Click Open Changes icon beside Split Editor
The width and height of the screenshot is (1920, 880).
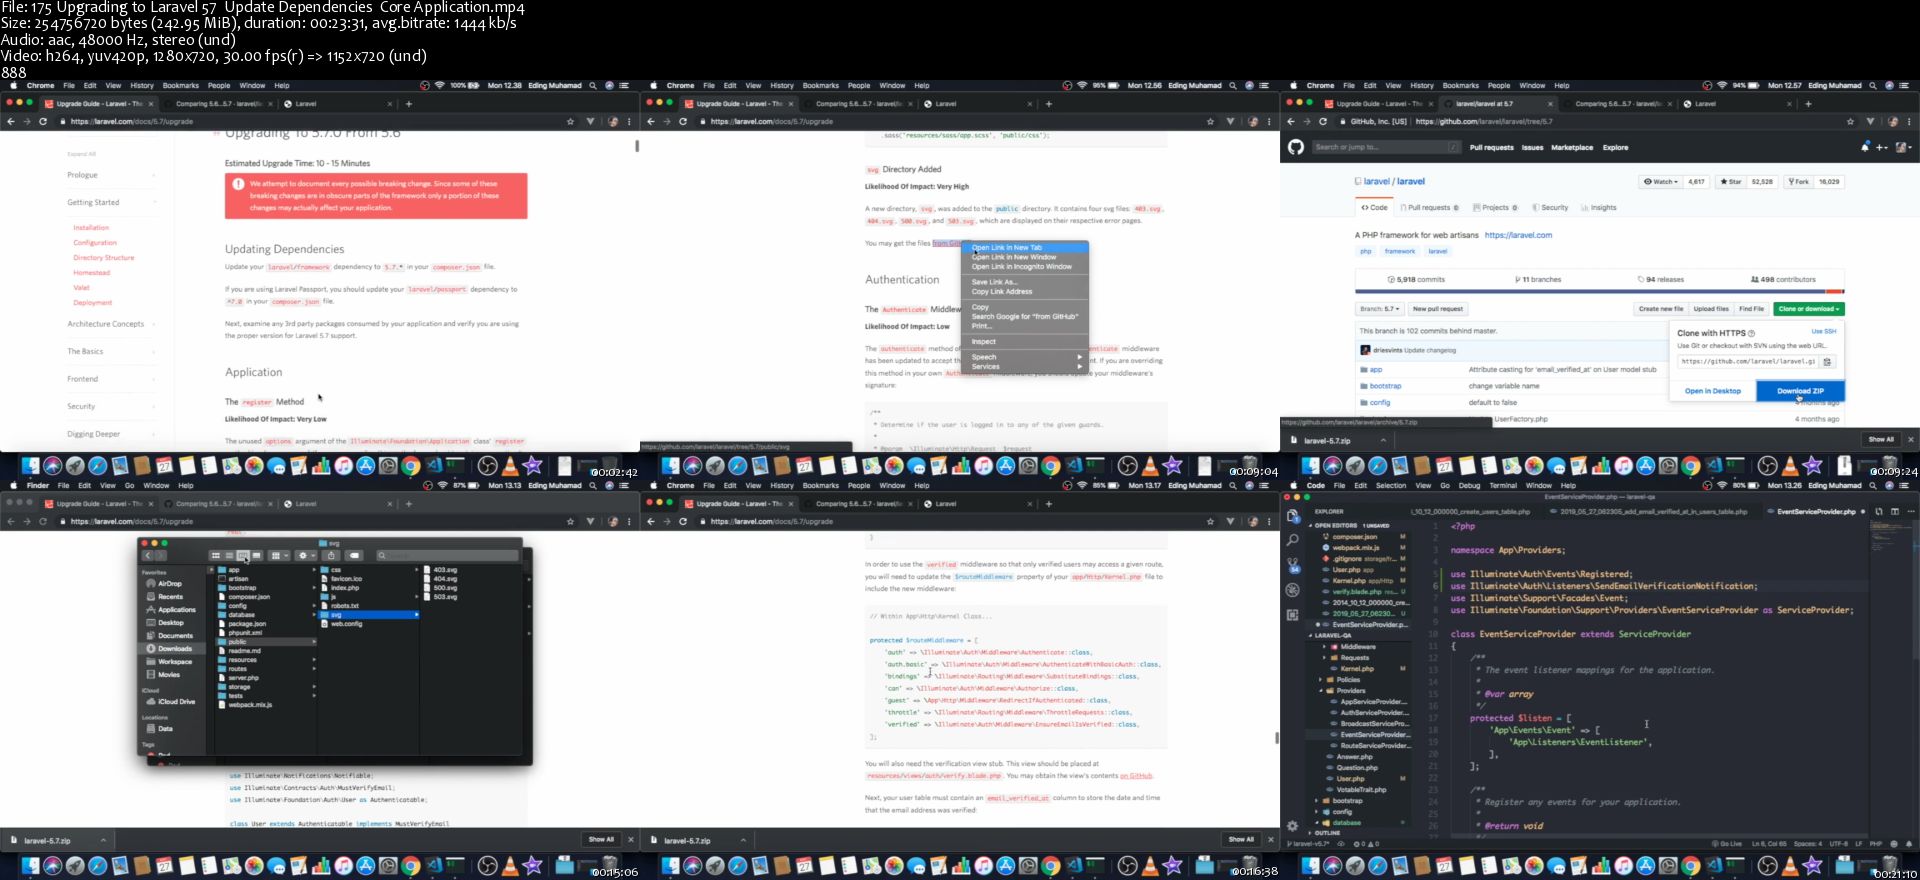[x=1879, y=511]
